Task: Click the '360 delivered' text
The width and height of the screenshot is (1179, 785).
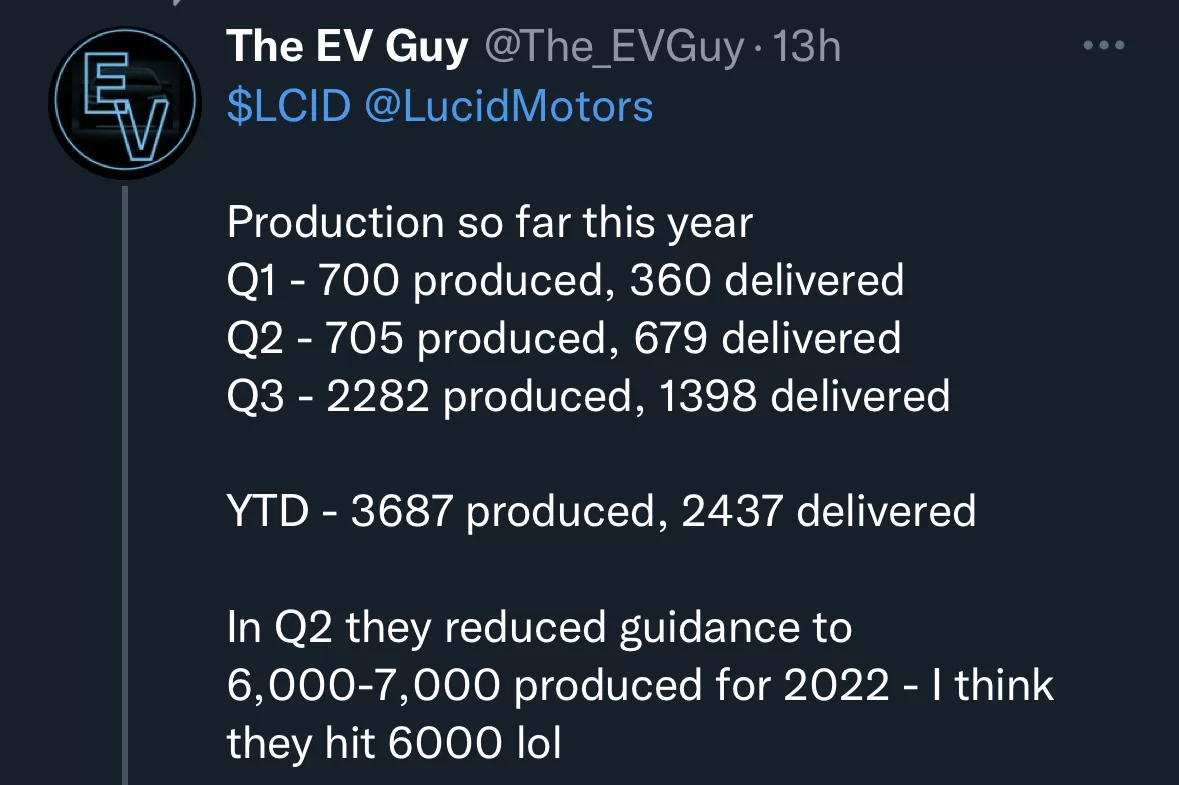Action: click(x=766, y=280)
